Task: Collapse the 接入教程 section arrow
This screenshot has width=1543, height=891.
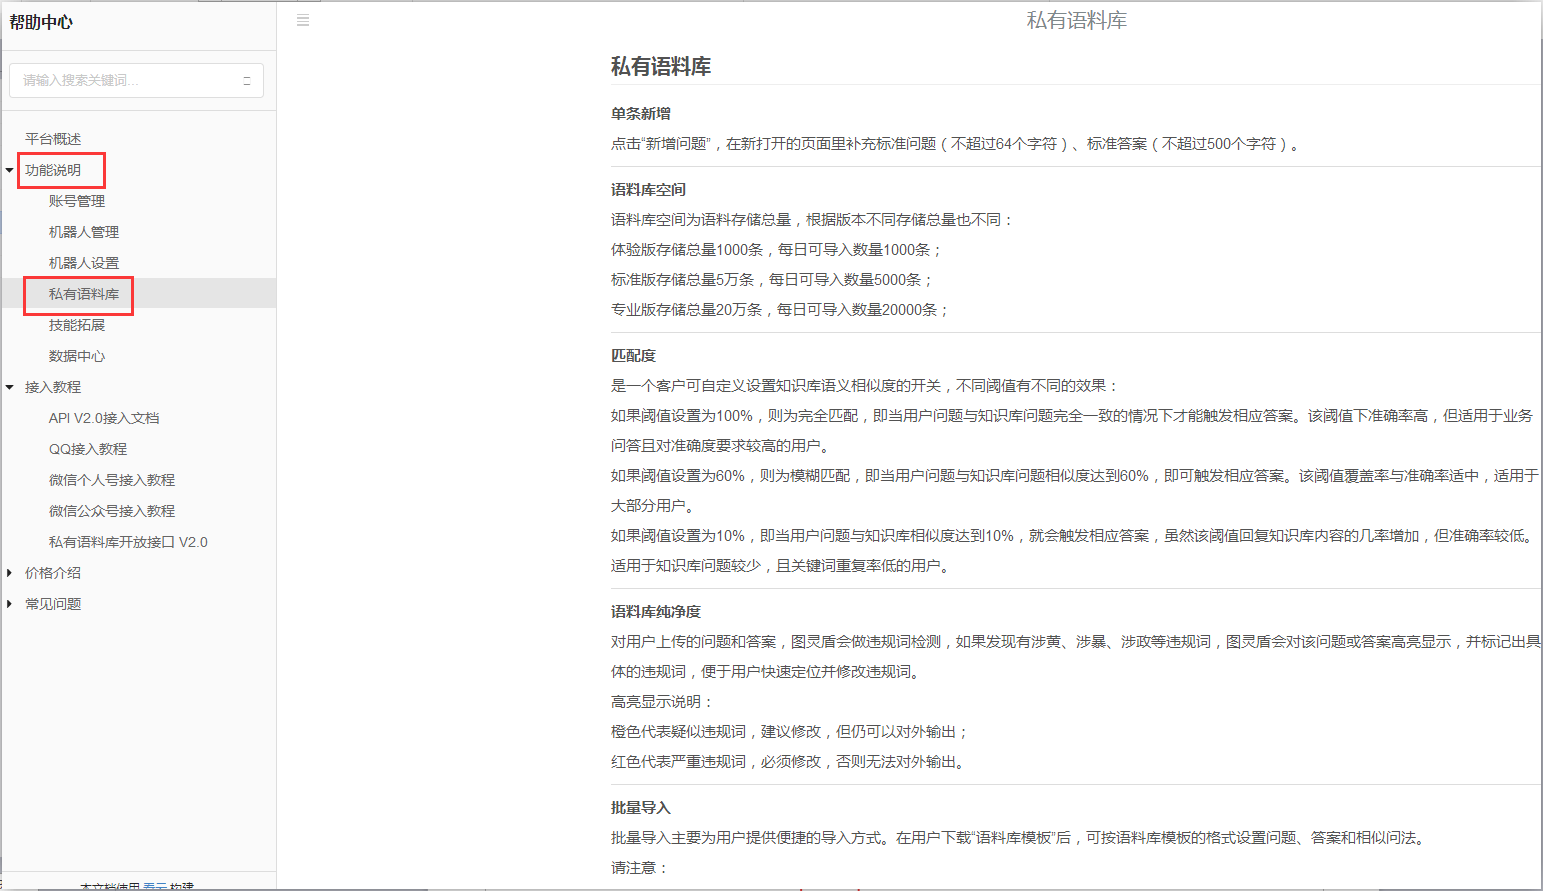Action: coord(10,387)
